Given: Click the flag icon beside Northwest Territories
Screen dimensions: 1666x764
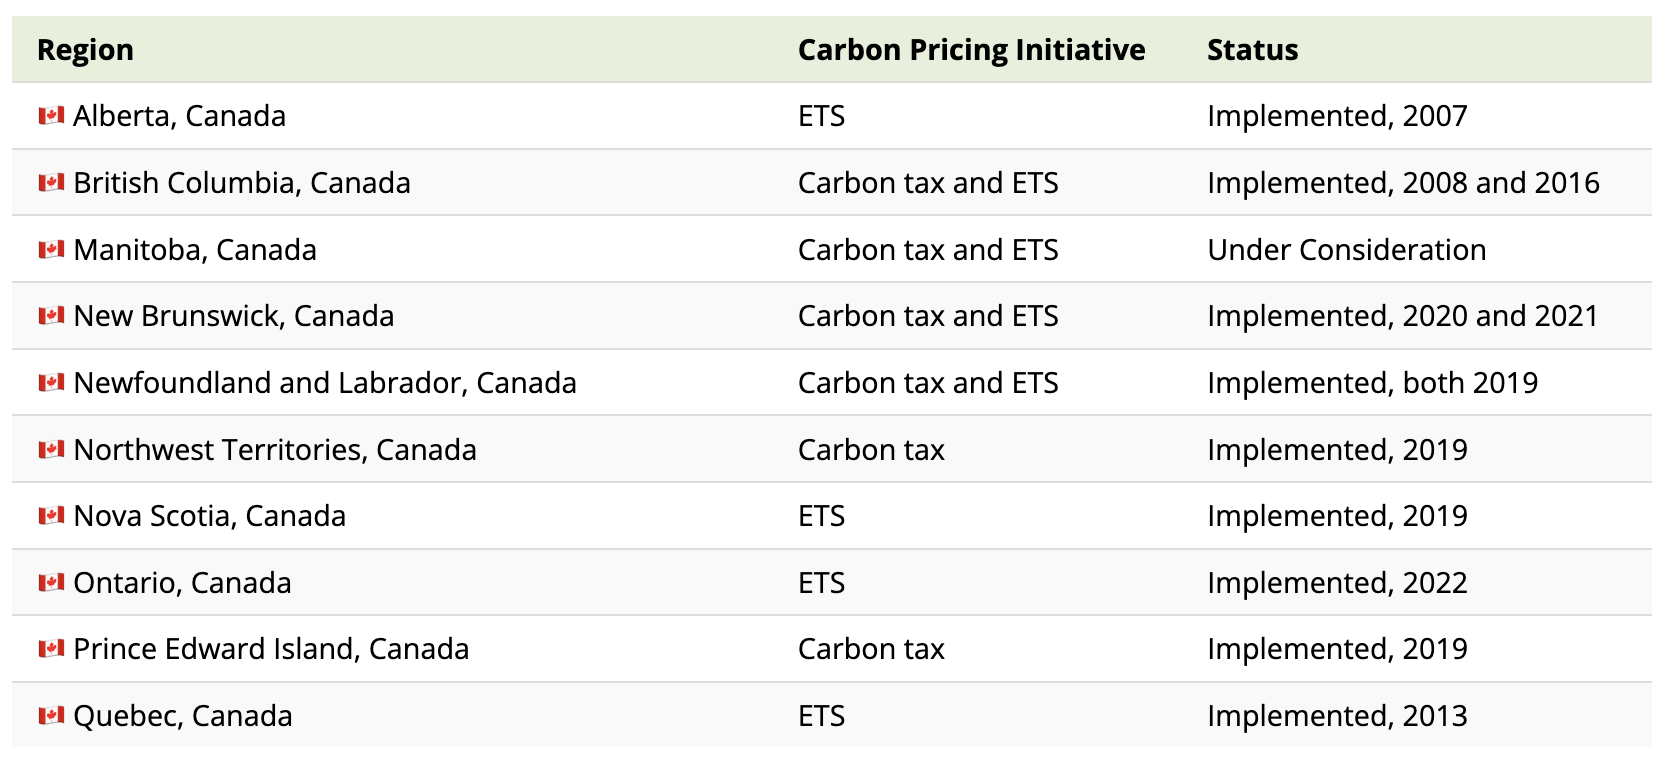Looking at the screenshot, I should click(51, 450).
